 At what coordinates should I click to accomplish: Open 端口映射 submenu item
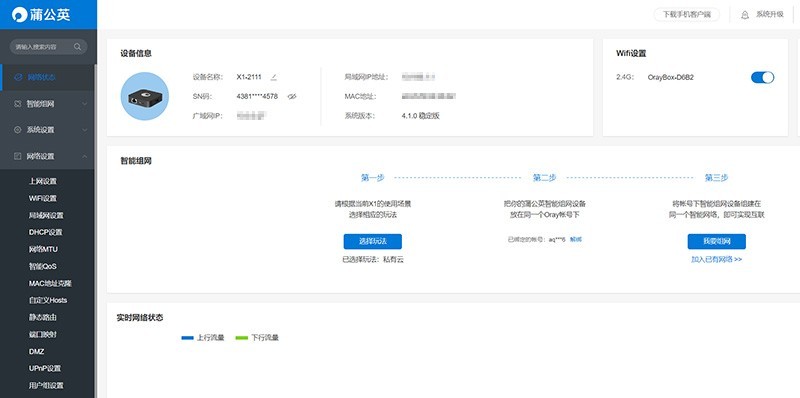point(43,334)
